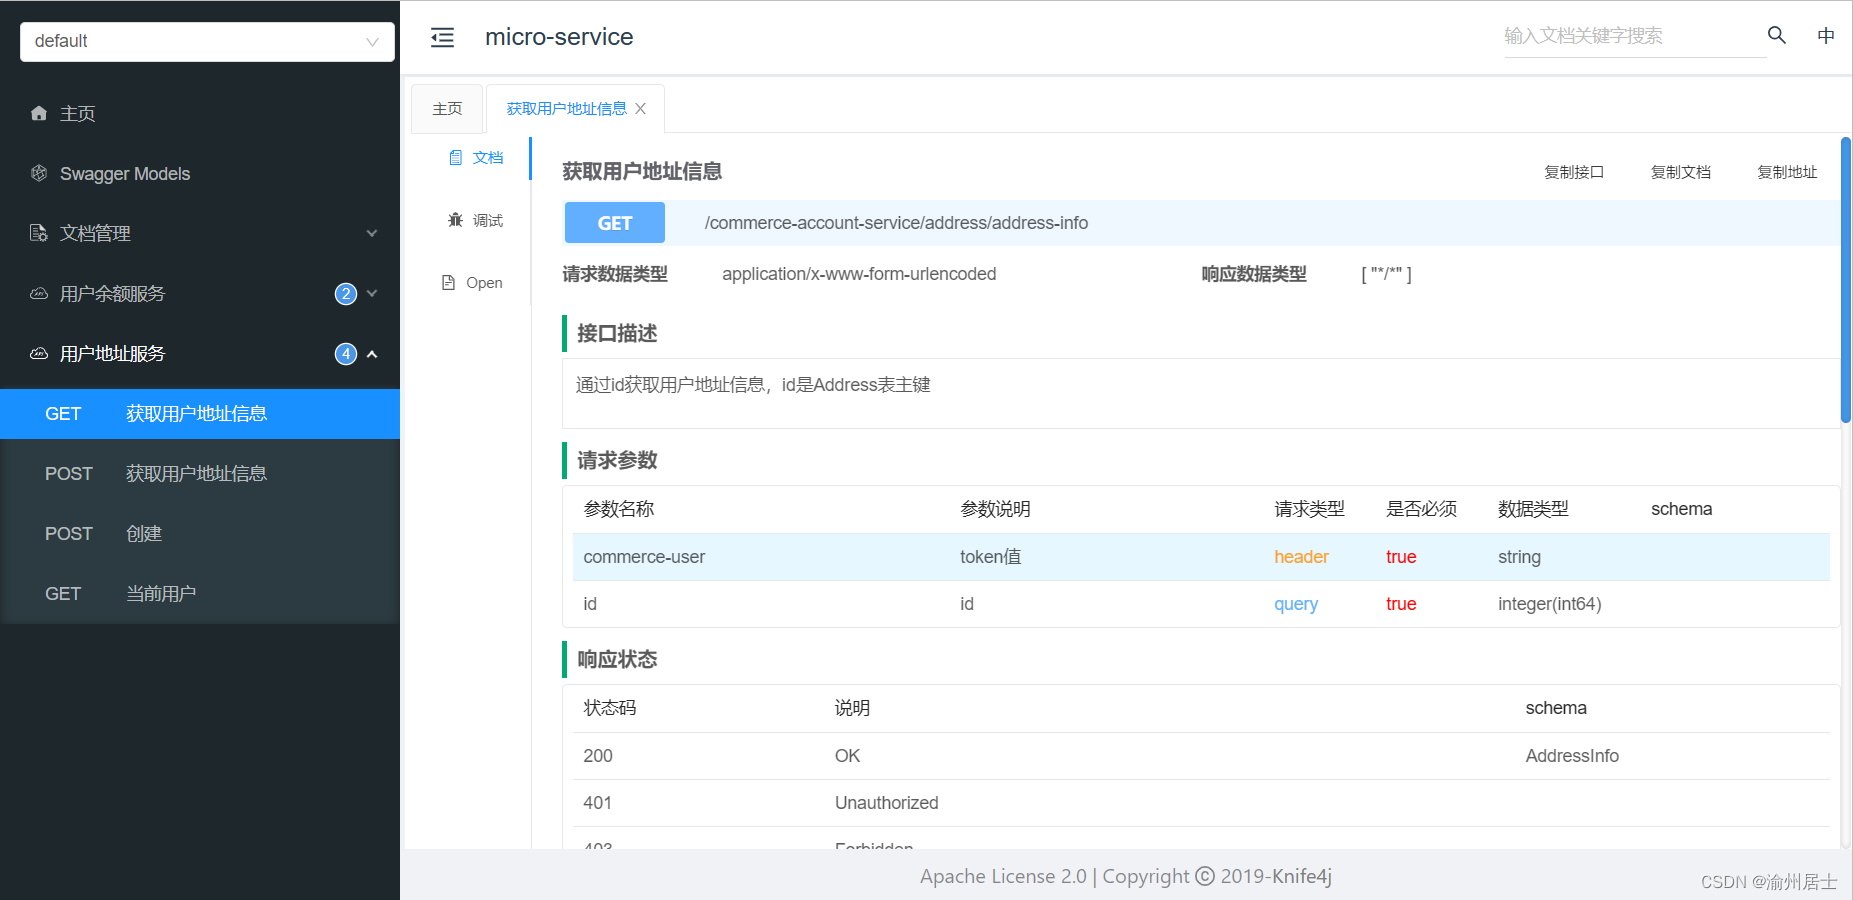
Task: Collapse the 用户地址服务 service group
Action: pyautogui.click(x=372, y=353)
